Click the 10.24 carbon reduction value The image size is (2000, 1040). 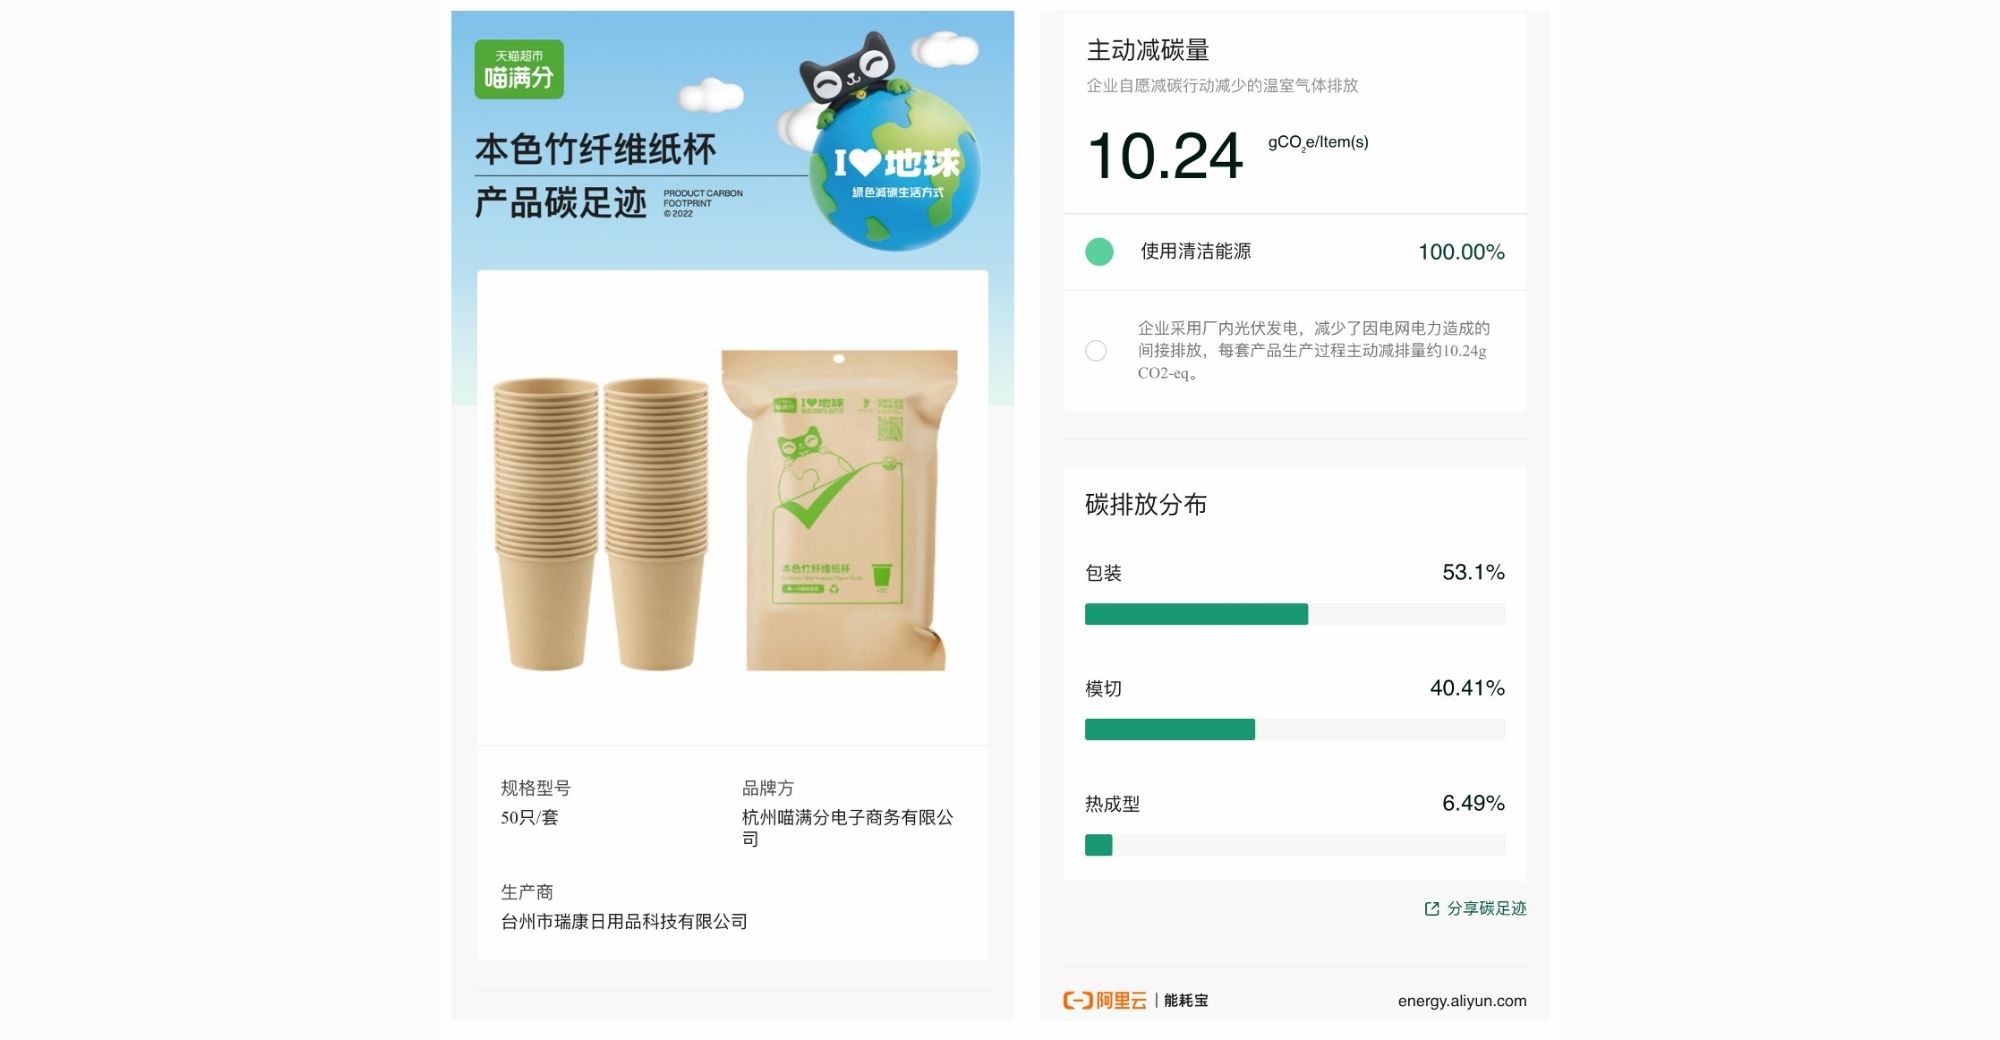(1165, 157)
